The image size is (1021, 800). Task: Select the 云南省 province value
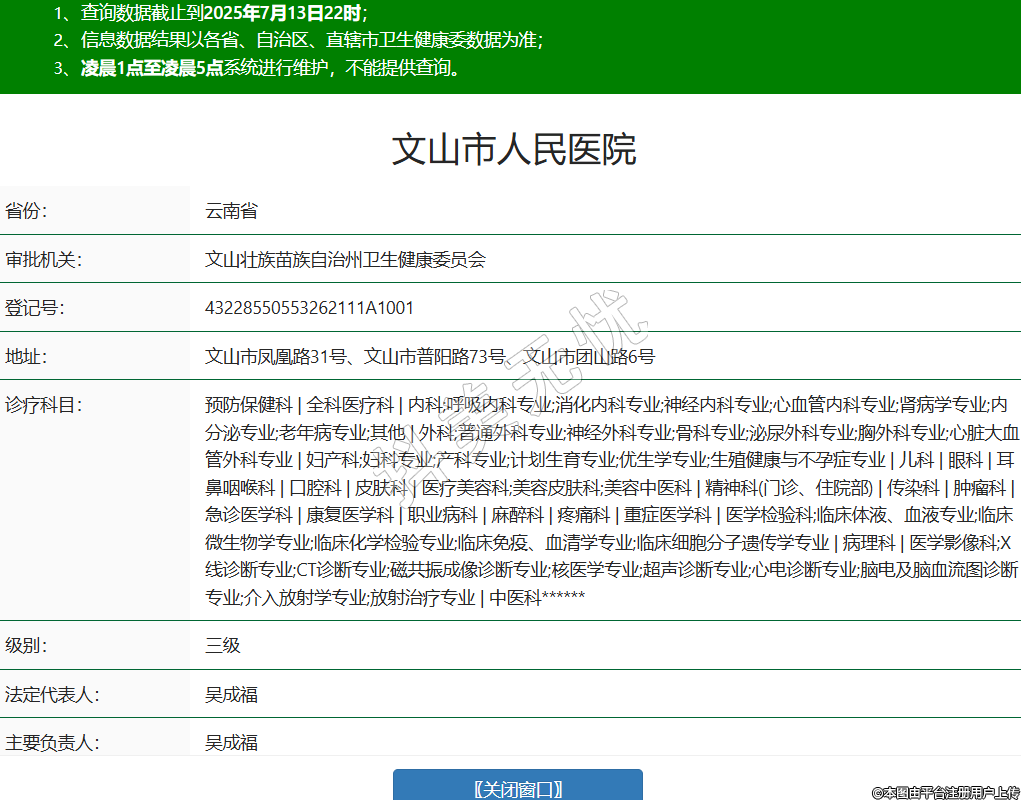click(231, 211)
